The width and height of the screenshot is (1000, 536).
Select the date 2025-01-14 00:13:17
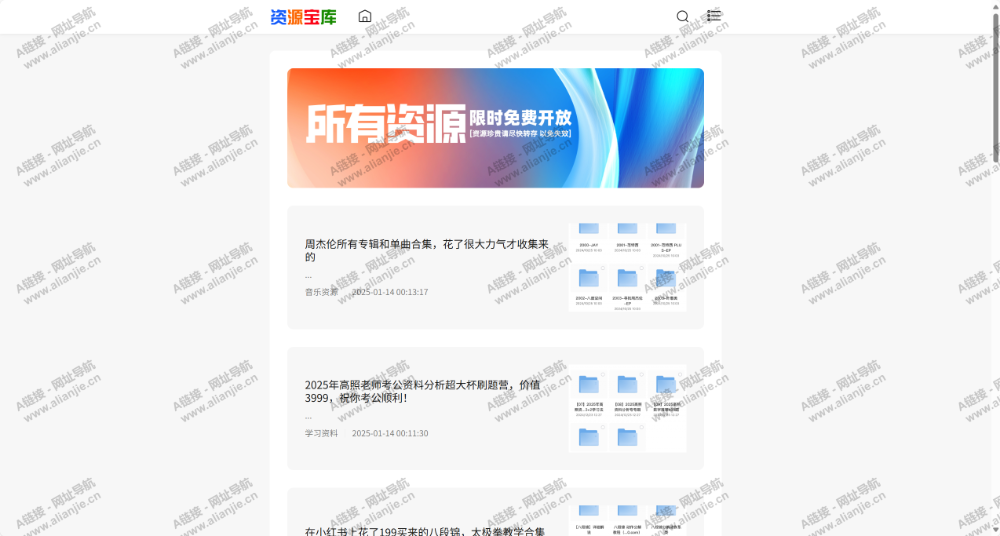click(x=390, y=292)
